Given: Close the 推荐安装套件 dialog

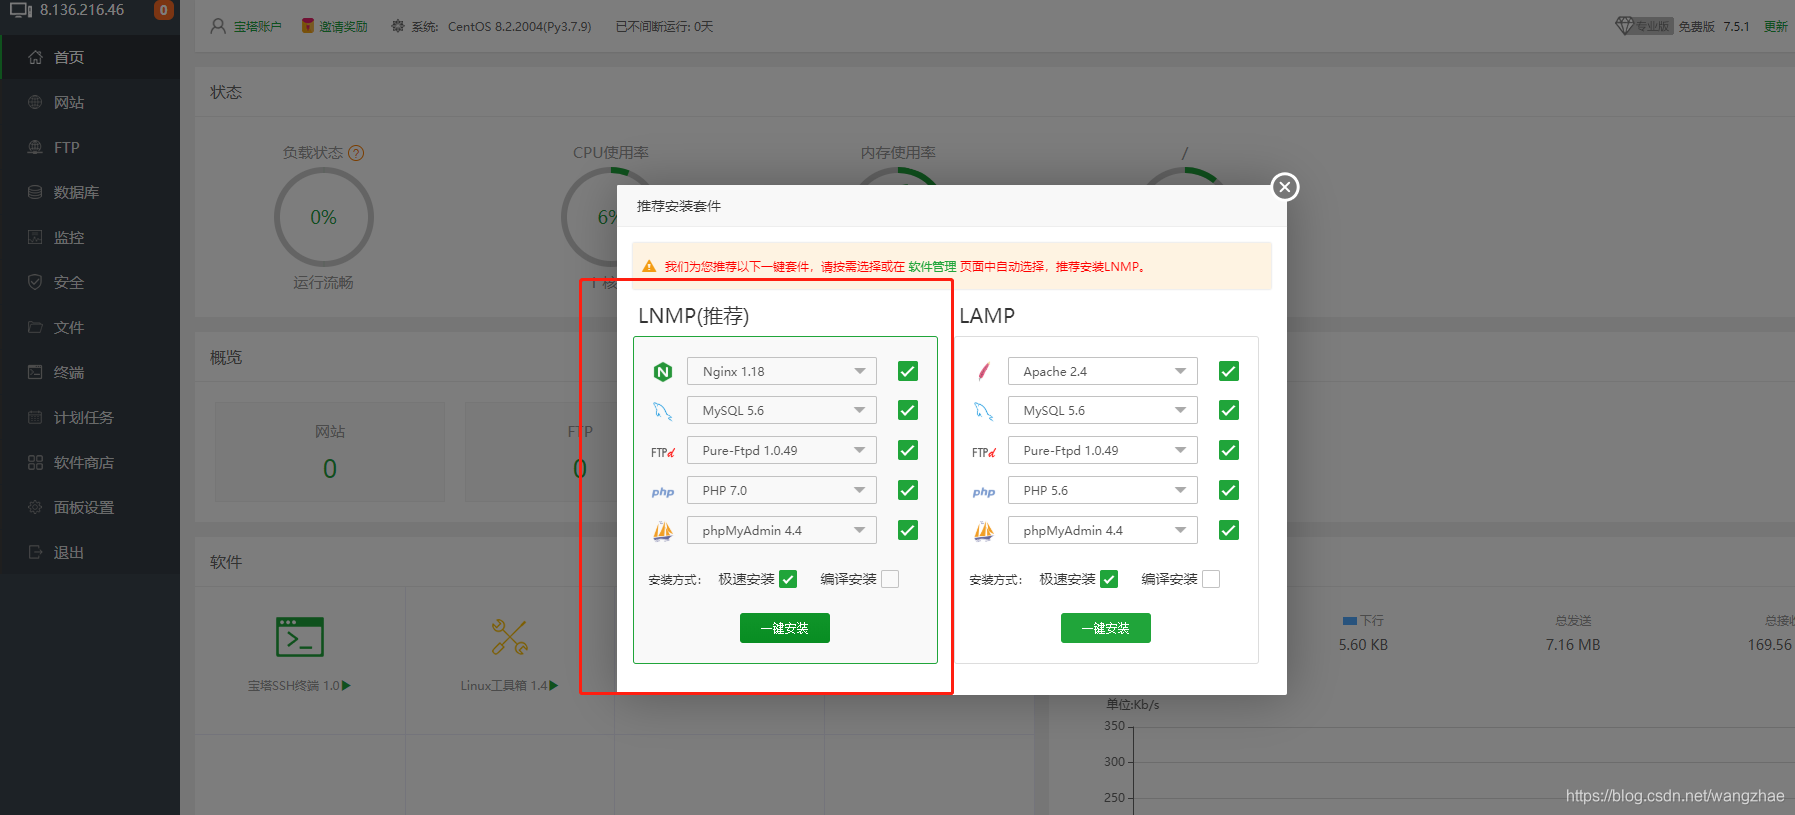Looking at the screenshot, I should pos(1285,187).
